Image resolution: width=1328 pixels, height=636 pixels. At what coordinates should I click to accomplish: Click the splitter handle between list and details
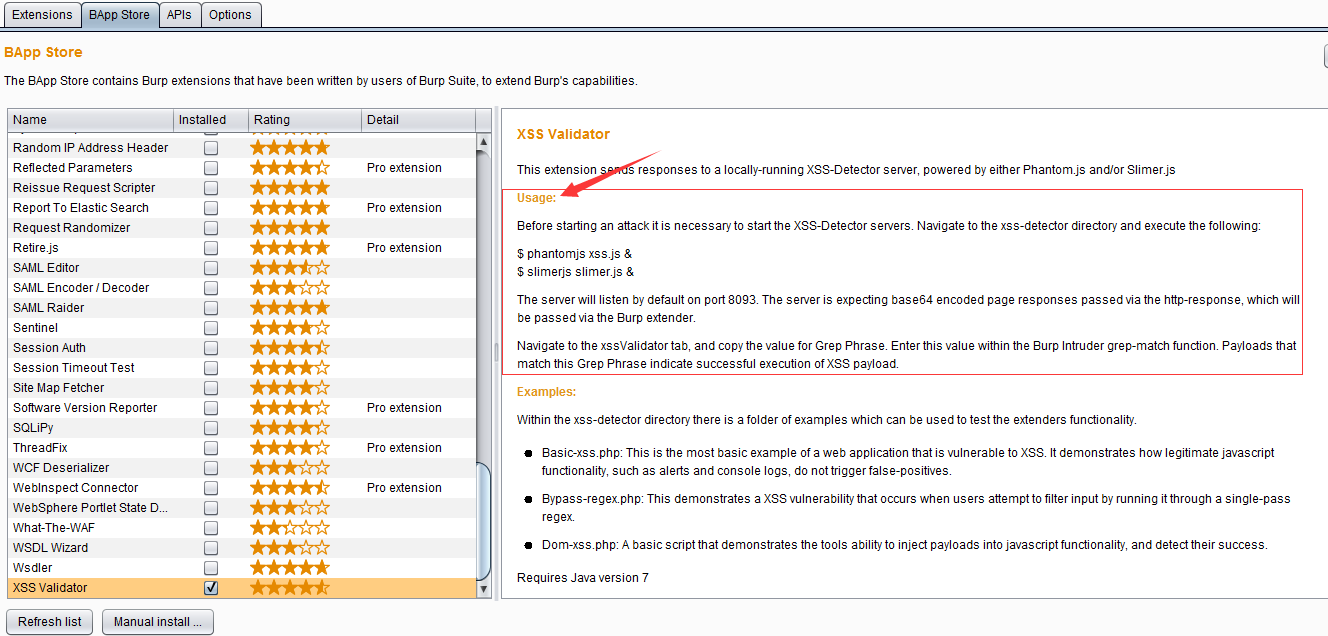click(496, 350)
